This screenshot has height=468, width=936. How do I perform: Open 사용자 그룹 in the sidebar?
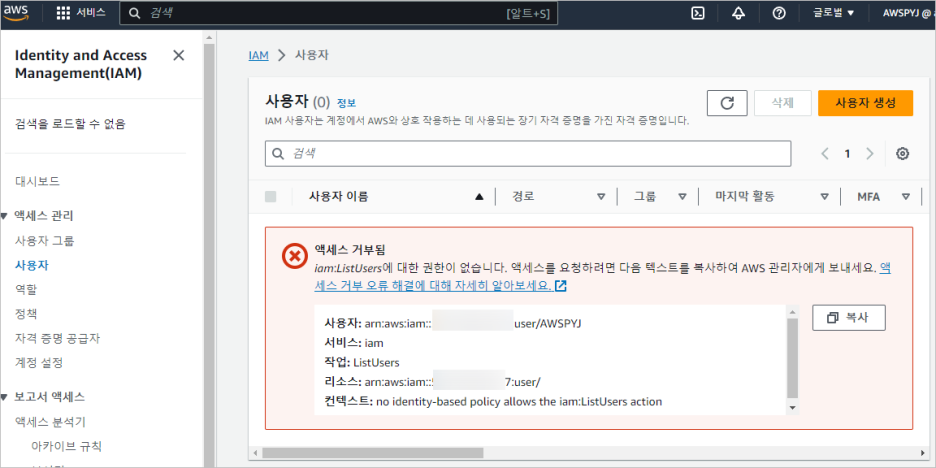click(45, 241)
